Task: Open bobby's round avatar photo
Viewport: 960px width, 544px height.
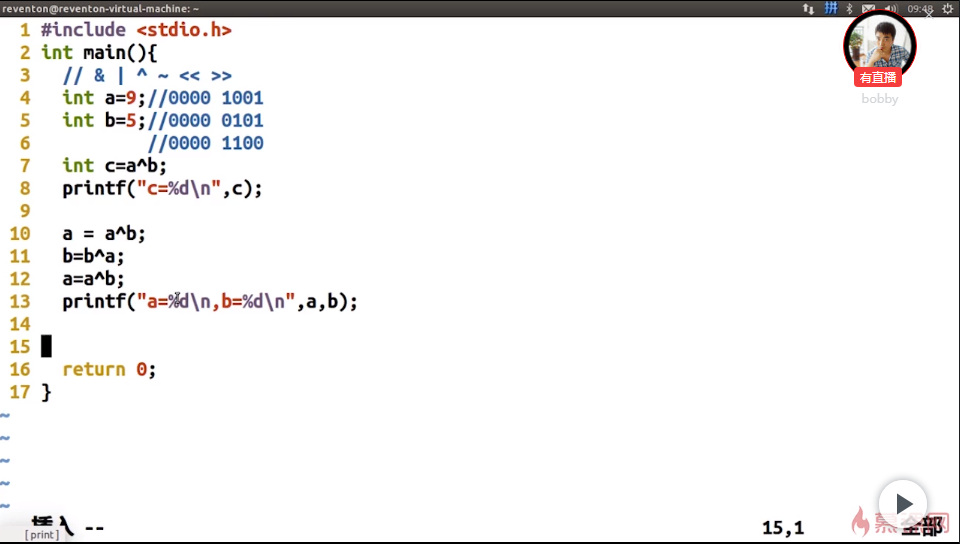Action: 880,45
